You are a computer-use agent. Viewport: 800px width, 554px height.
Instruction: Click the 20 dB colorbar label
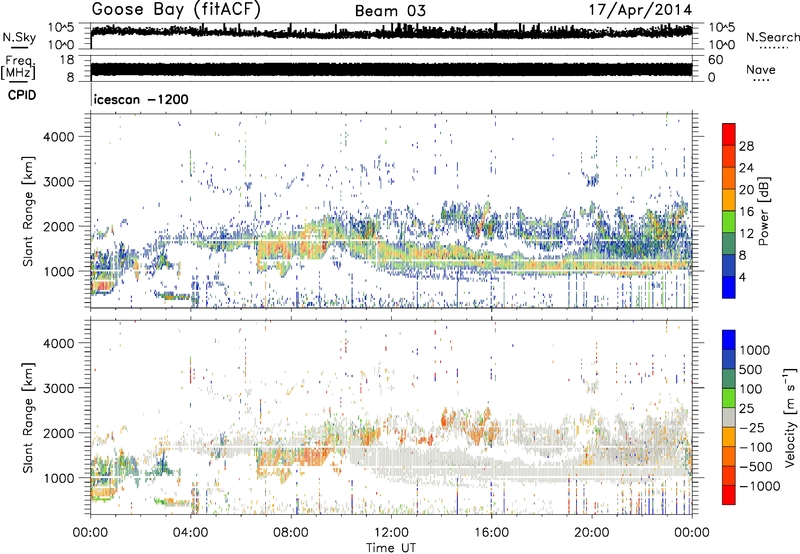coord(746,190)
